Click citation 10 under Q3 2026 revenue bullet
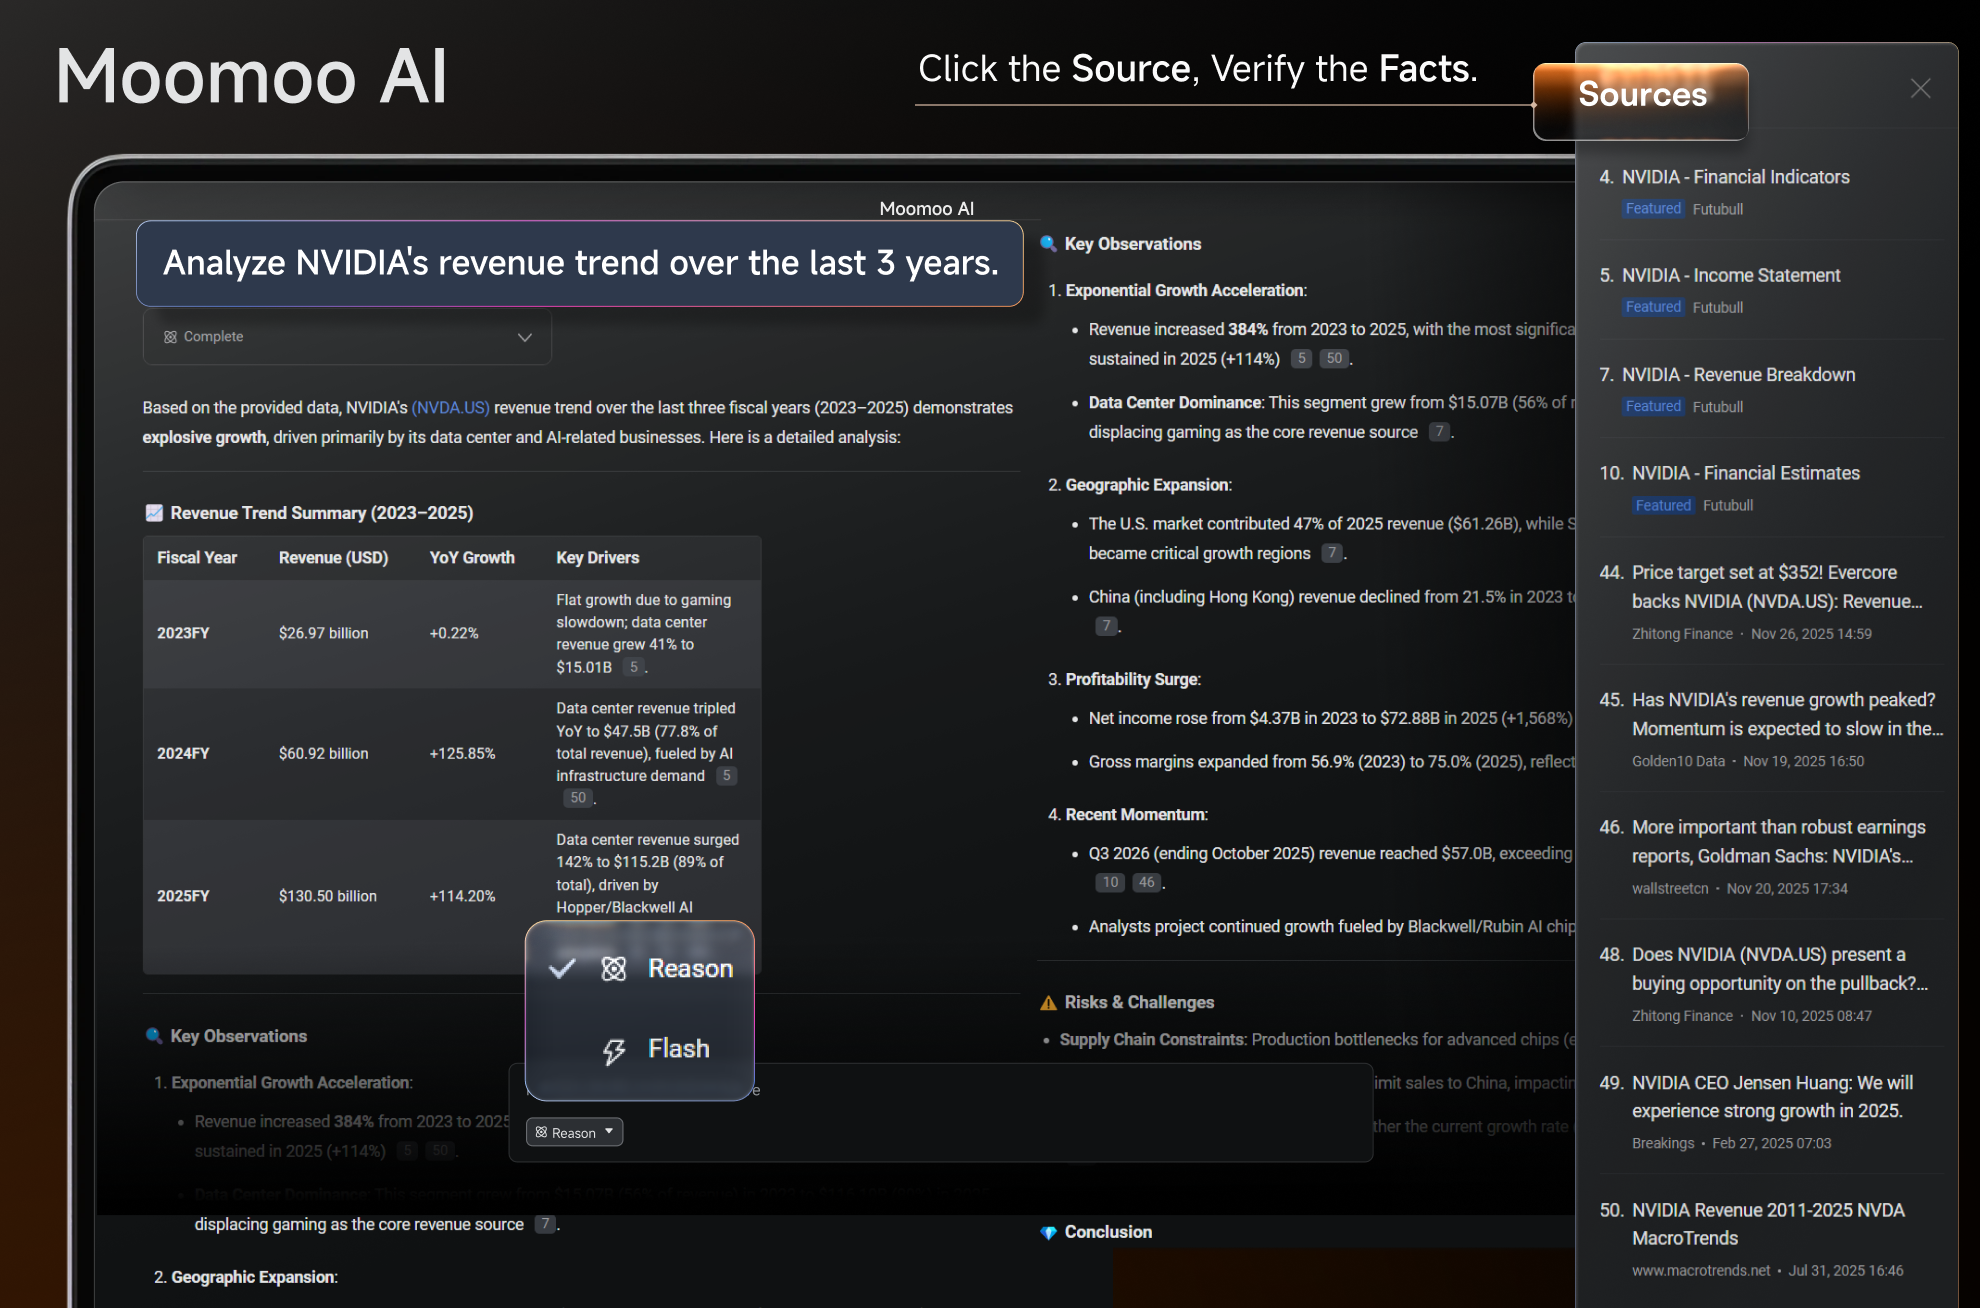The width and height of the screenshot is (1980, 1308). (x=1110, y=882)
